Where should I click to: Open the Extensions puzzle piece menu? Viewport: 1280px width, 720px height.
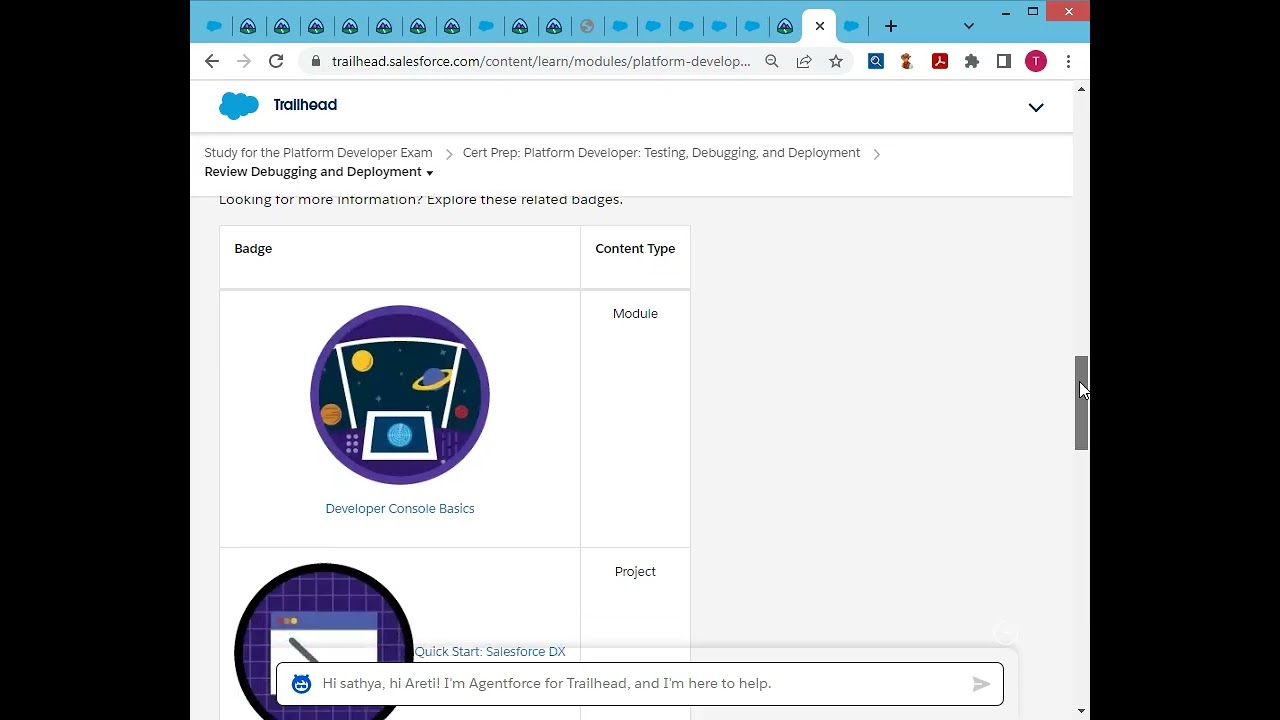pyautogui.click(x=972, y=61)
